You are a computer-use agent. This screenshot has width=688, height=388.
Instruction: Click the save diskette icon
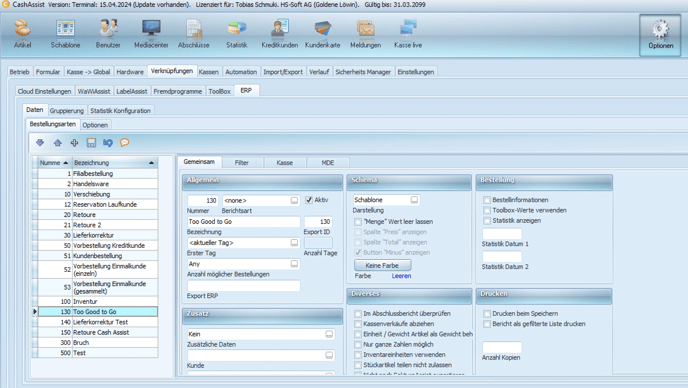[91, 143]
